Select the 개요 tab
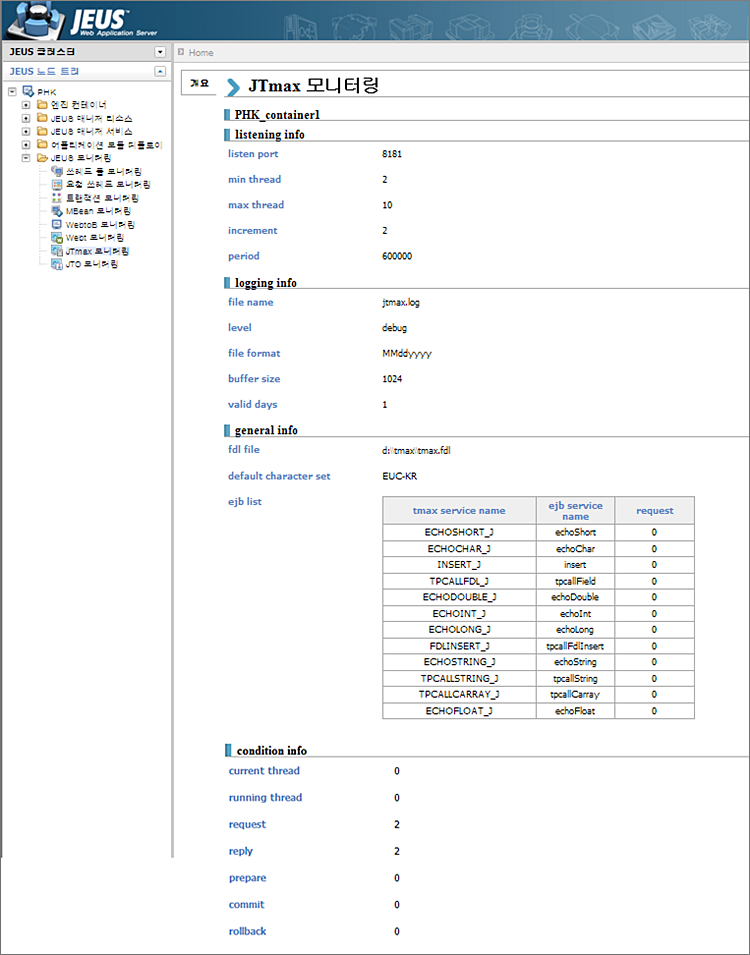The width and height of the screenshot is (750, 955). [x=199, y=84]
